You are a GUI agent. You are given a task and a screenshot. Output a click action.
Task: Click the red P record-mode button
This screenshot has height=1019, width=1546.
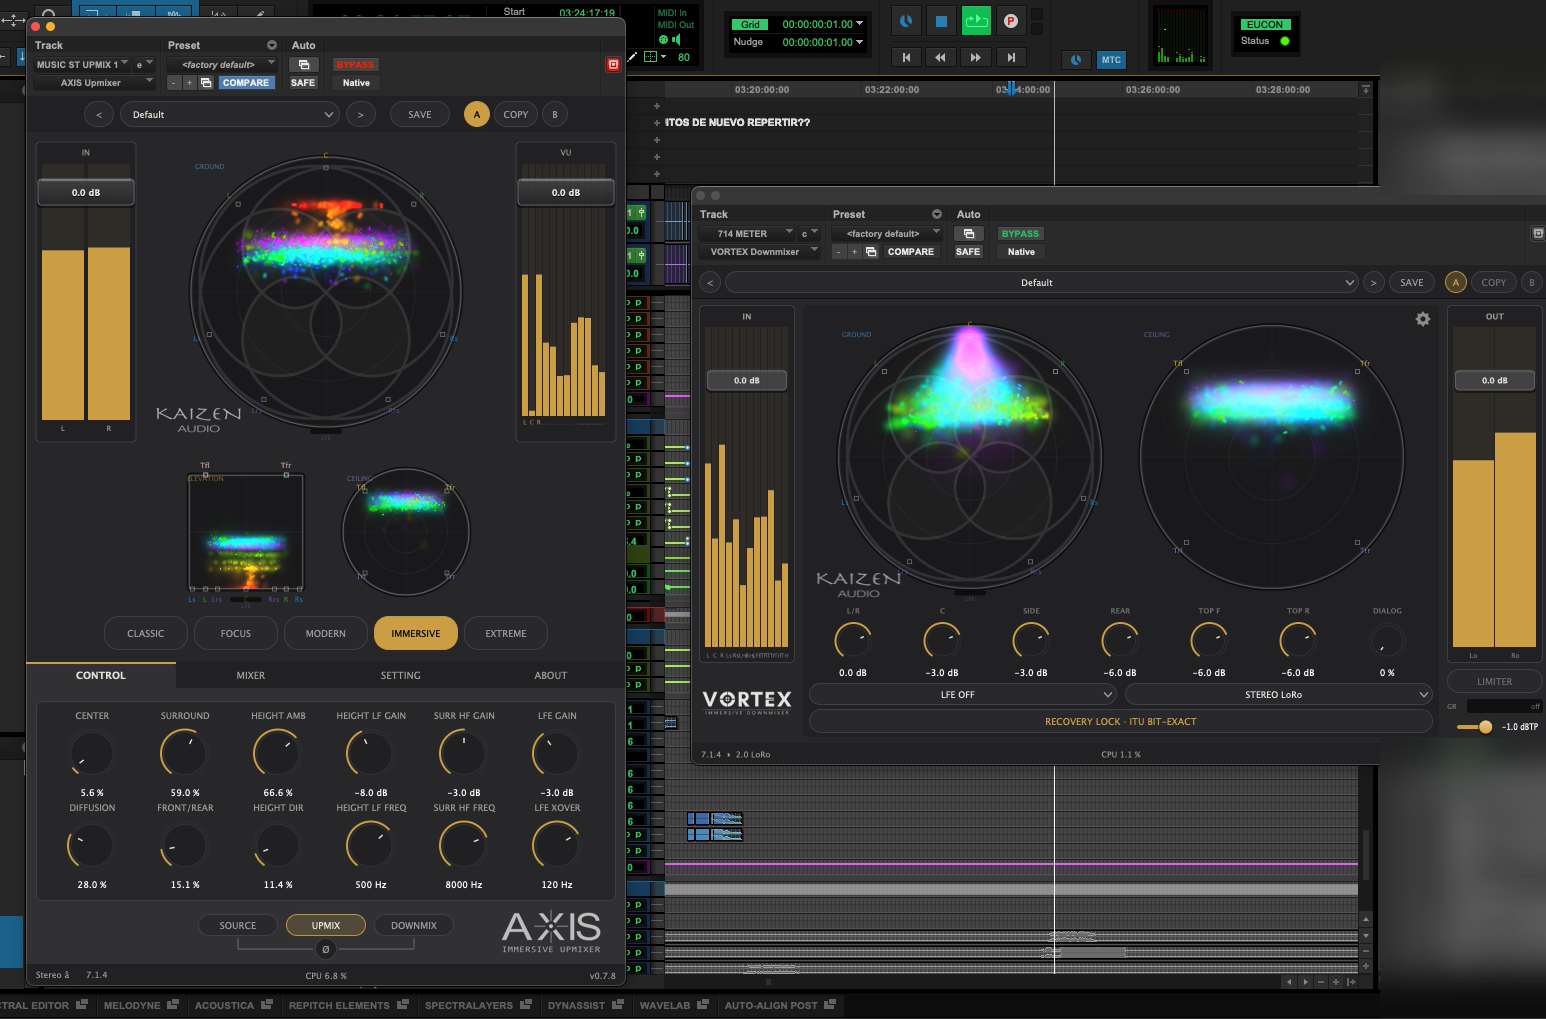click(1010, 21)
